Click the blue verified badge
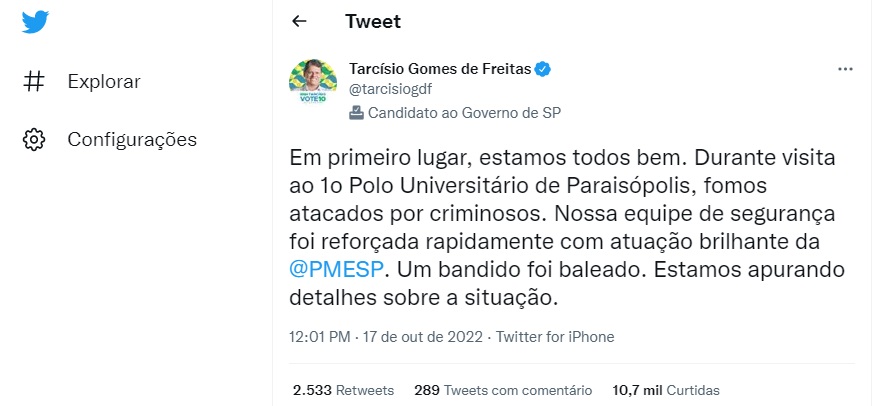893x406 pixels. click(542, 69)
